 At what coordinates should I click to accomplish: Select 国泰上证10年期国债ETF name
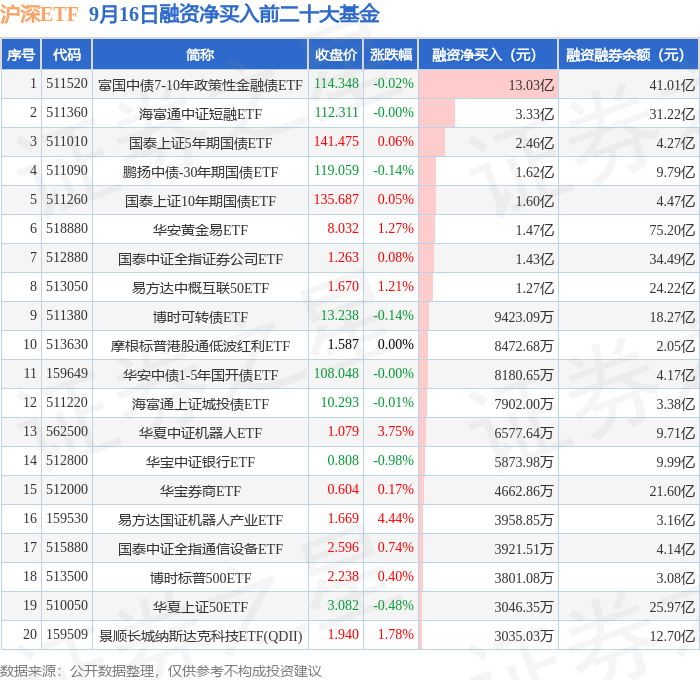[x=200, y=201]
